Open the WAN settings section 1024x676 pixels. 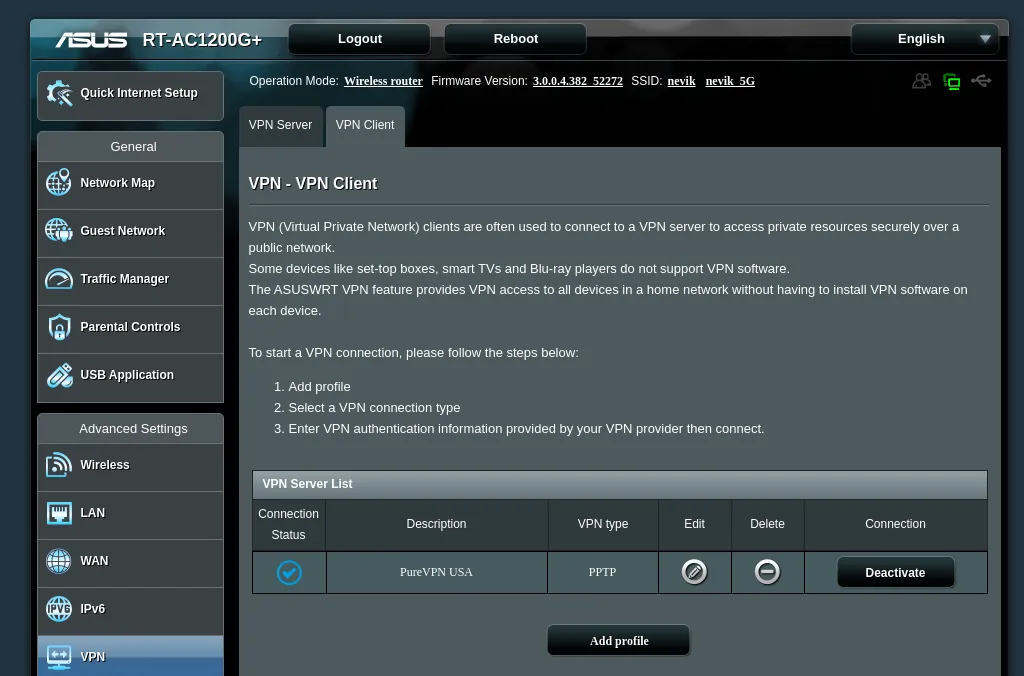pyautogui.click(x=93, y=560)
